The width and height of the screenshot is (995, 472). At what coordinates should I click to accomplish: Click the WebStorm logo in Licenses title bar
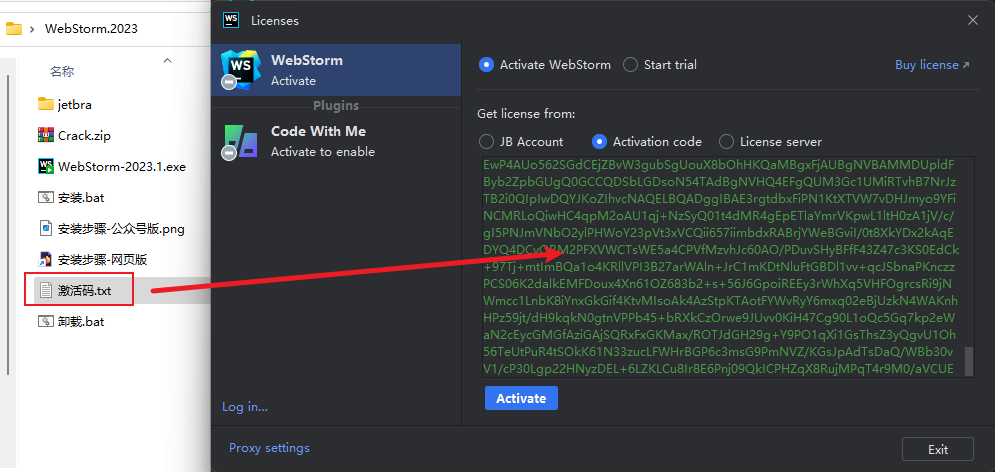[x=231, y=20]
